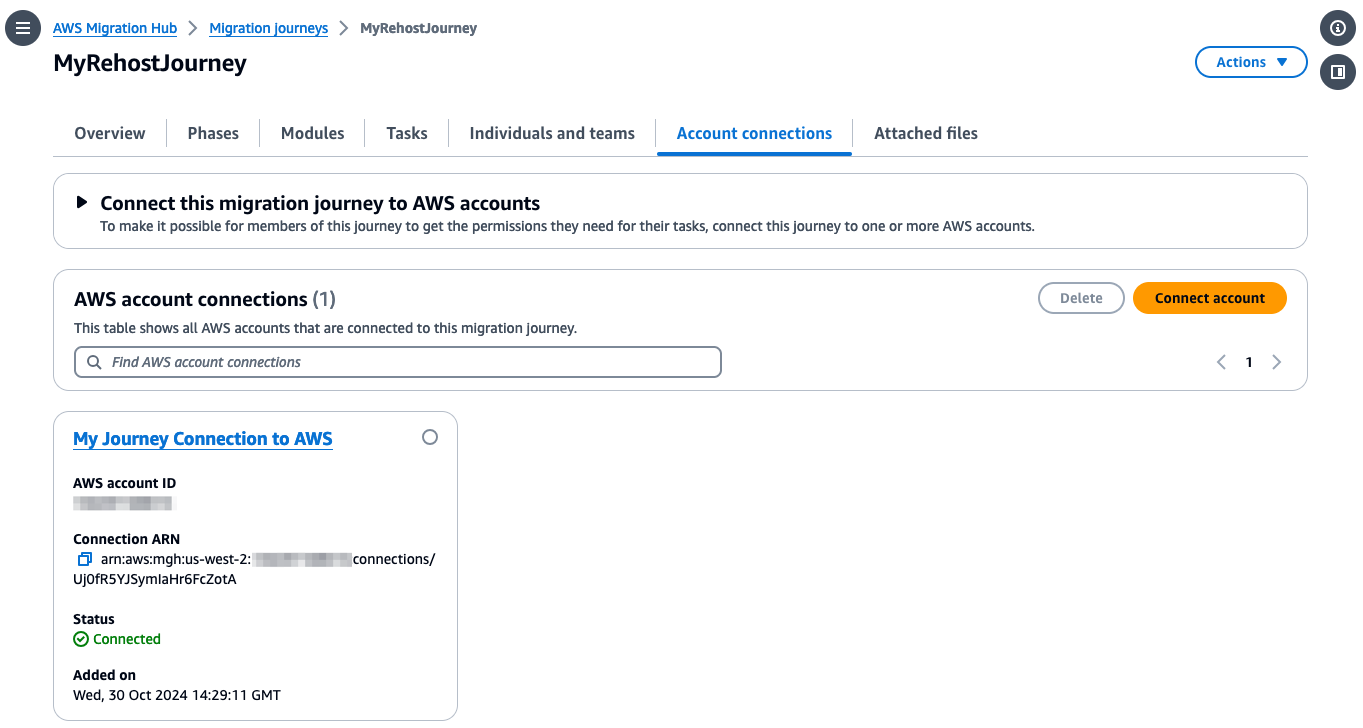Click the help info icon top right
The image size is (1363, 728).
coord(1337,27)
